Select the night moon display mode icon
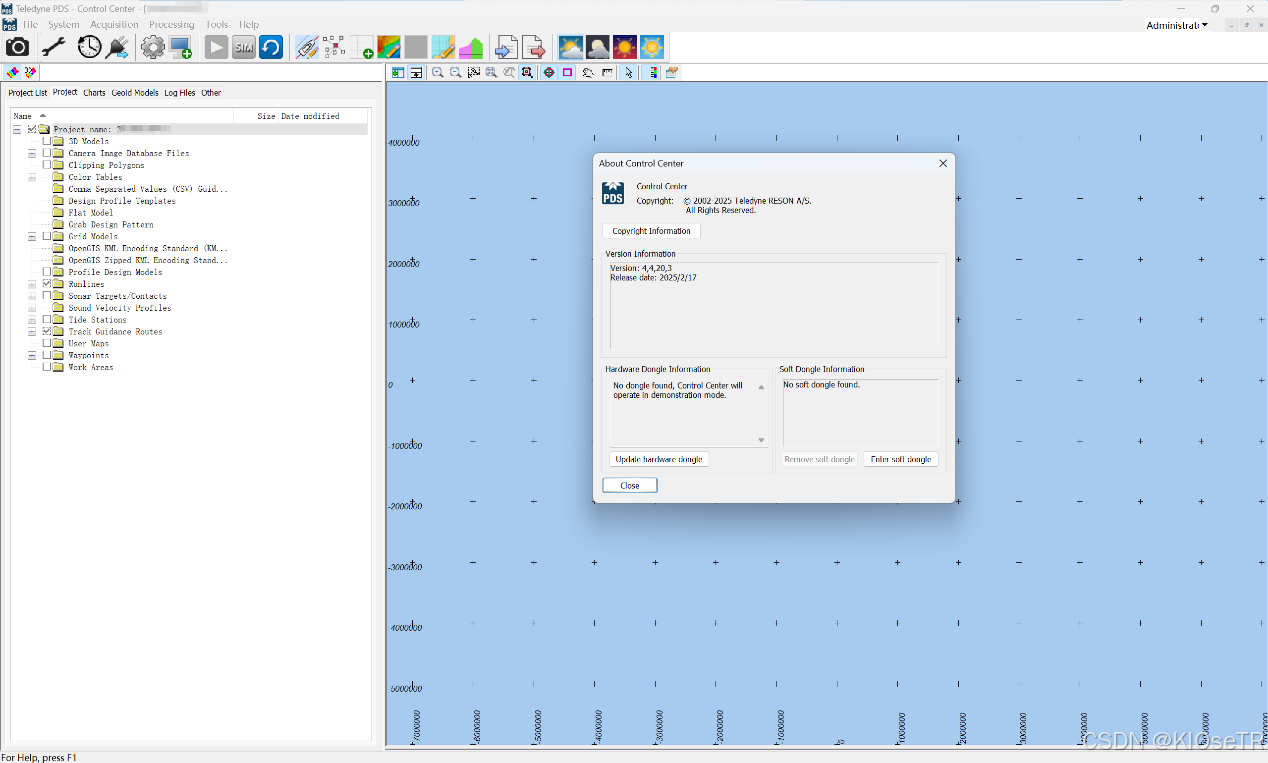The width and height of the screenshot is (1268, 763). [598, 47]
